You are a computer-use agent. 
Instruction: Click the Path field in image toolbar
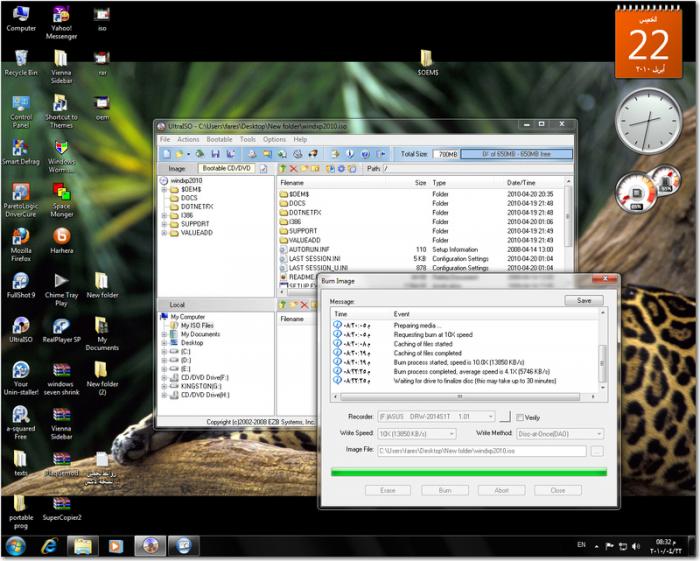click(477, 169)
